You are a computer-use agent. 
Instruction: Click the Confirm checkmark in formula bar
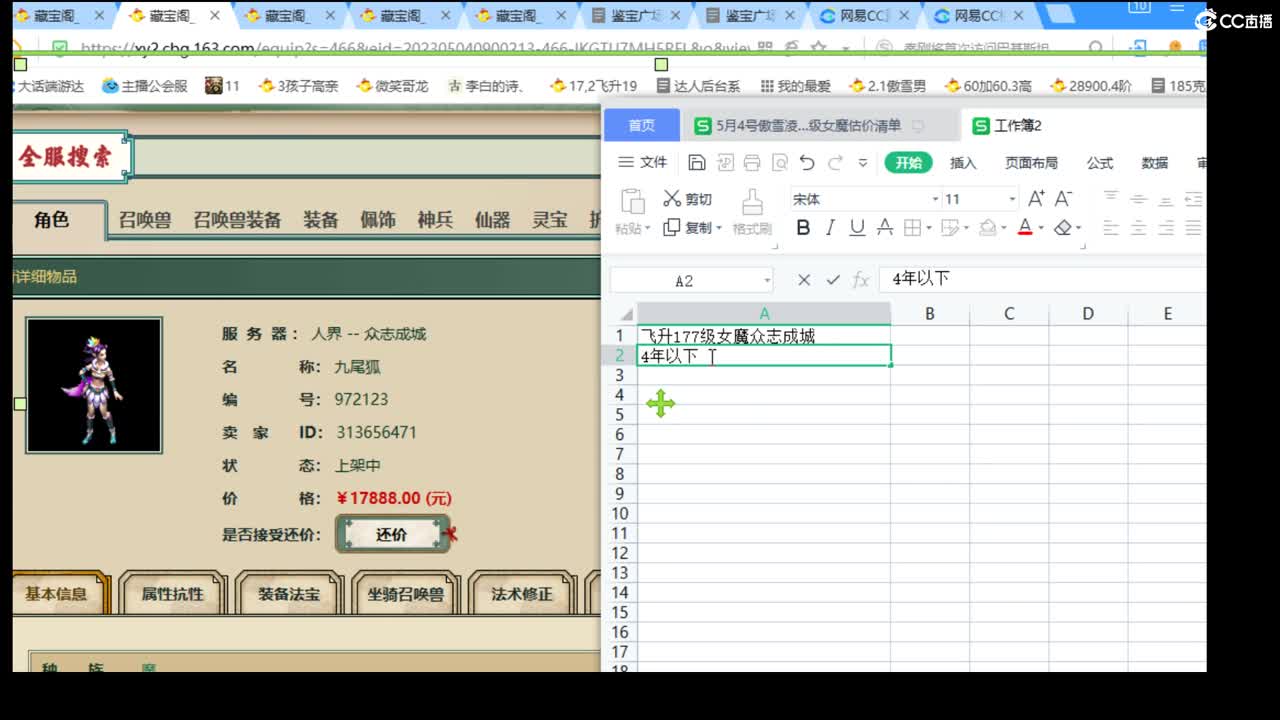(x=832, y=281)
